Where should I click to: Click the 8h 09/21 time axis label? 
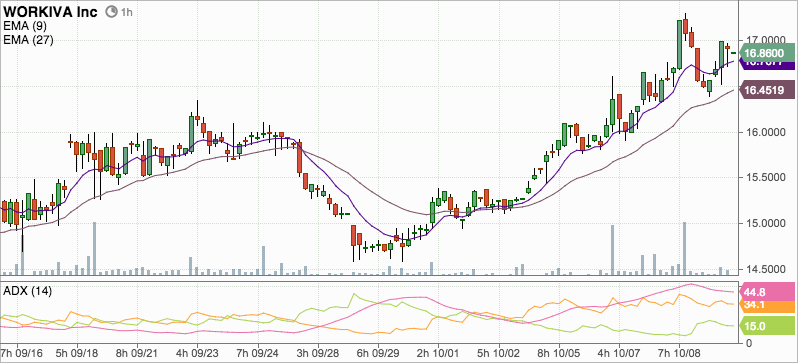pyautogui.click(x=137, y=352)
